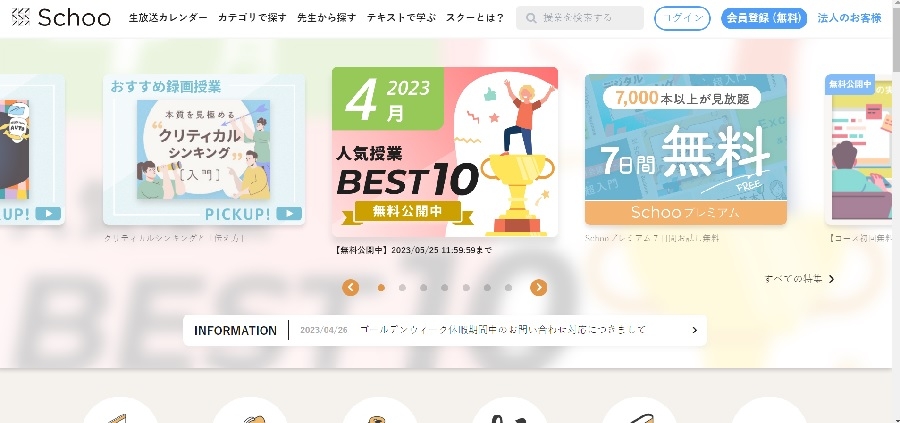Click the 会員登録（無料） button
This screenshot has width=900, height=423.
pos(764,18)
